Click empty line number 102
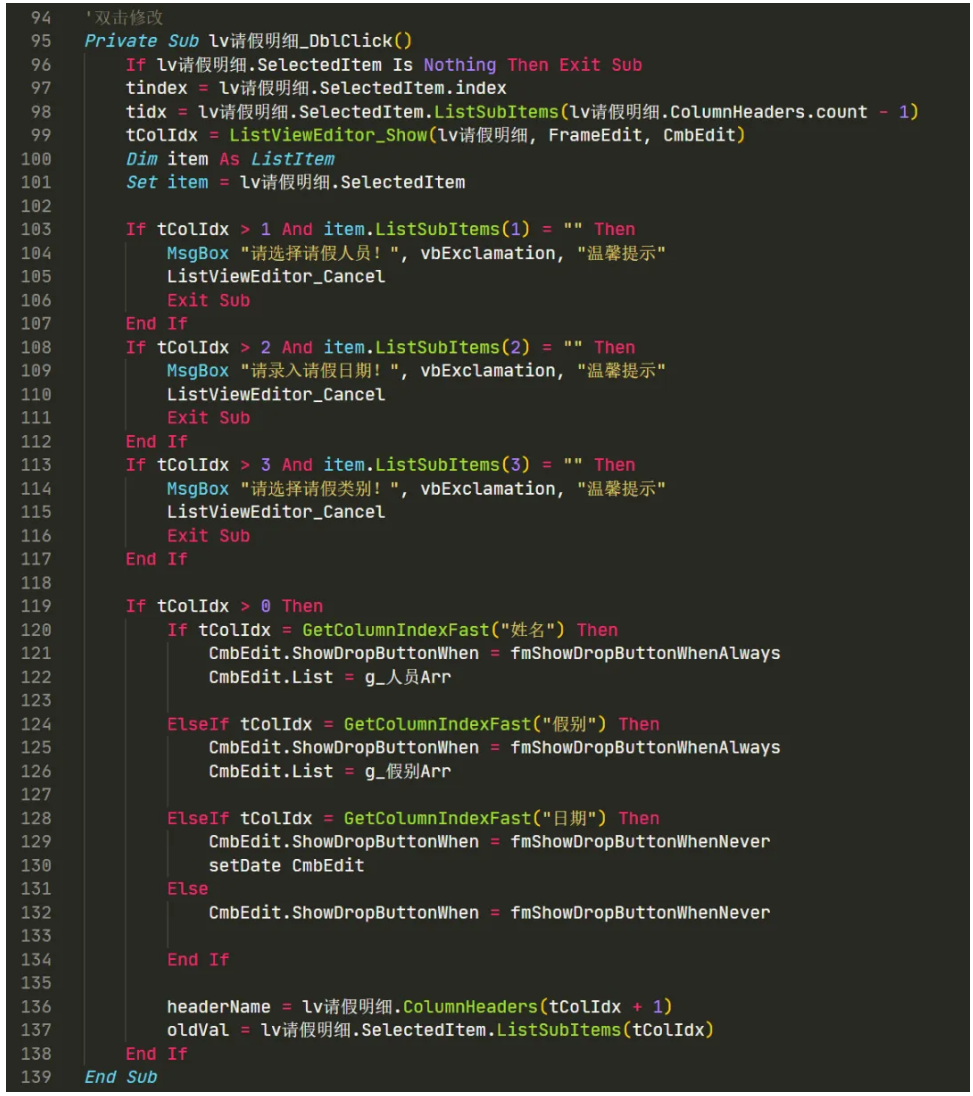973x1096 pixels. tap(36, 206)
